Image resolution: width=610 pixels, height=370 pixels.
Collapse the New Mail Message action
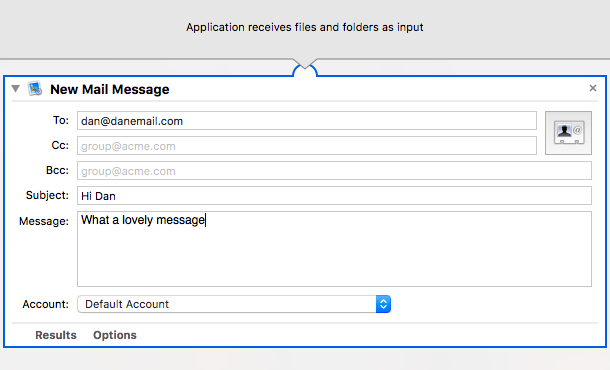click(x=16, y=89)
